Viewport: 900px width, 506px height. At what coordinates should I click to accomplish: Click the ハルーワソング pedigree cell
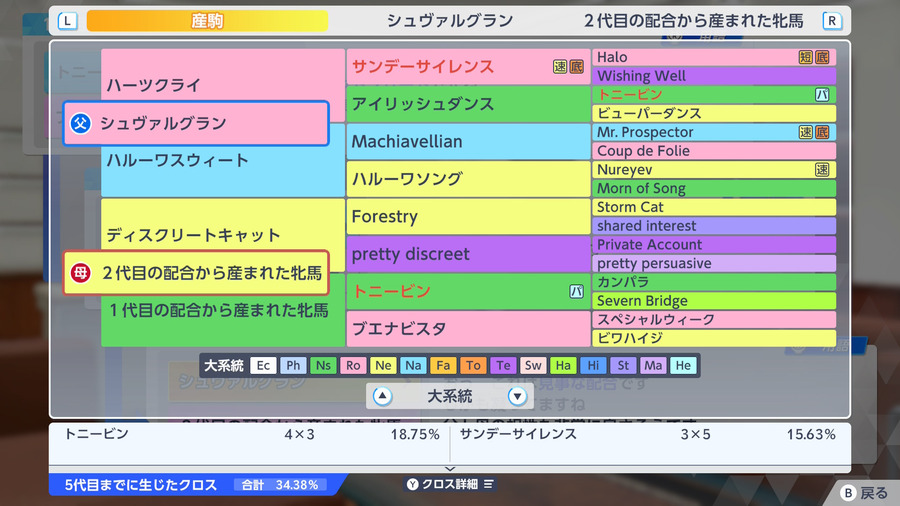click(x=468, y=179)
